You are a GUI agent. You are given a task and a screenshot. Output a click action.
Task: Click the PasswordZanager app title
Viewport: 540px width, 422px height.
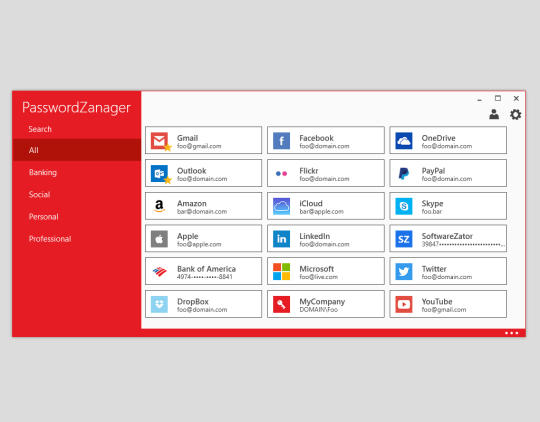pos(76,107)
